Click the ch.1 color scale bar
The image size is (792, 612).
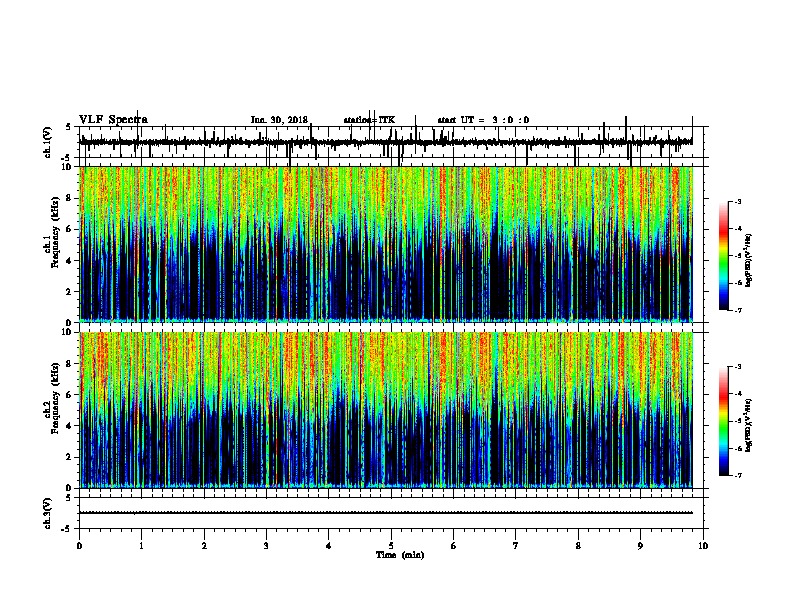724,256
